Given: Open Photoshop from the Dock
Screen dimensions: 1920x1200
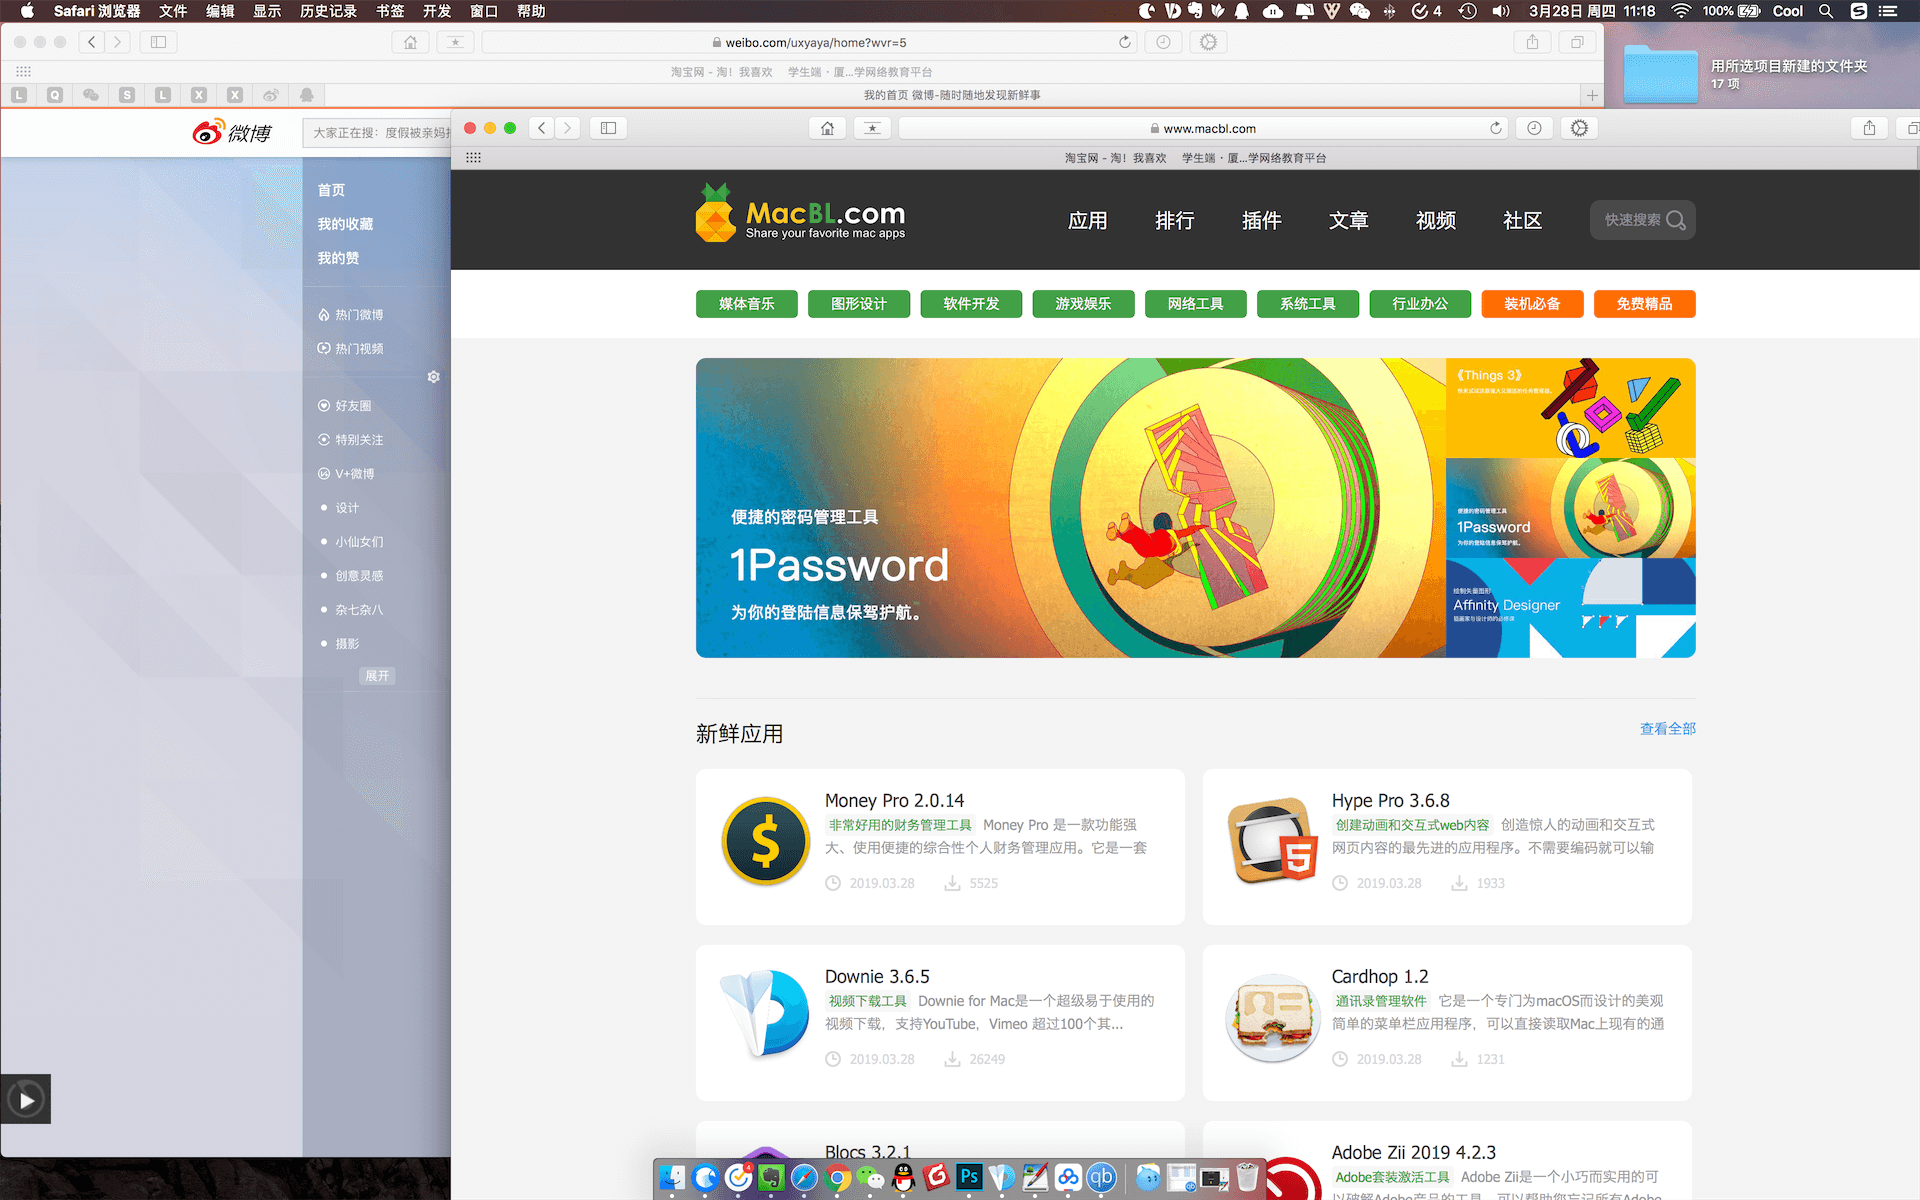Looking at the screenshot, I should (x=969, y=1177).
